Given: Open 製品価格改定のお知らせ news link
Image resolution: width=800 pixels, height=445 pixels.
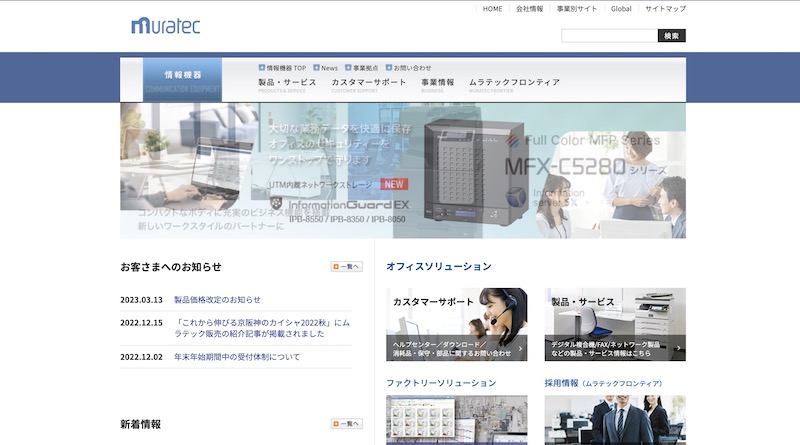Looking at the screenshot, I should tap(217, 300).
